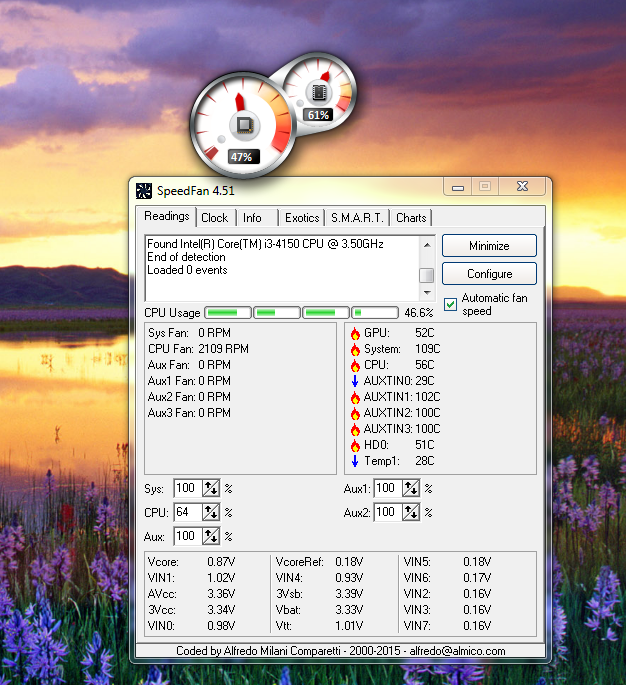This screenshot has width=626, height=685.
Task: Click the Configure button
Action: pos(489,274)
